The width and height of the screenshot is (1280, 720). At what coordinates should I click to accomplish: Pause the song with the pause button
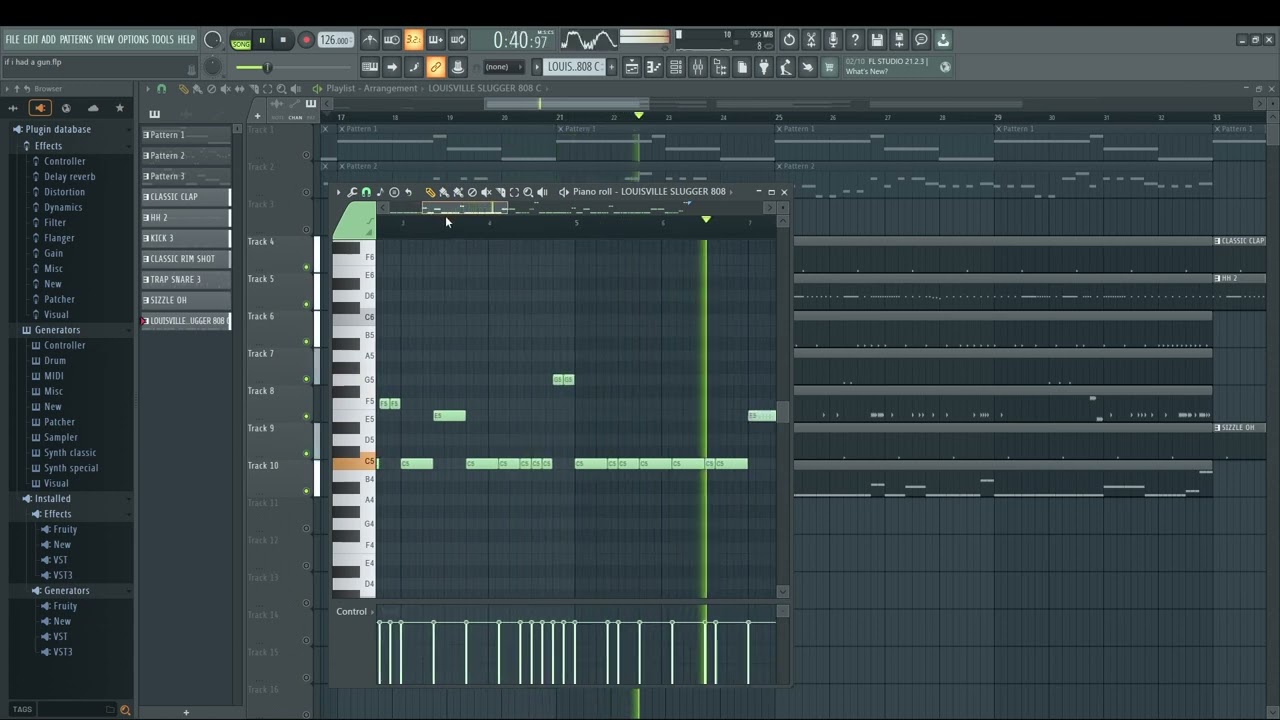[x=262, y=40]
